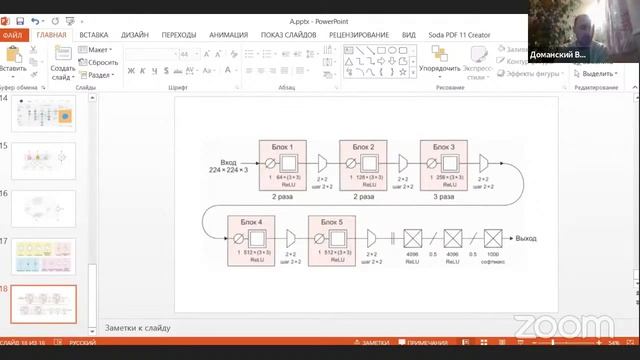This screenshot has width=640, height=360.
Task: Switch to slide sorter view icon
Action: 484,342
